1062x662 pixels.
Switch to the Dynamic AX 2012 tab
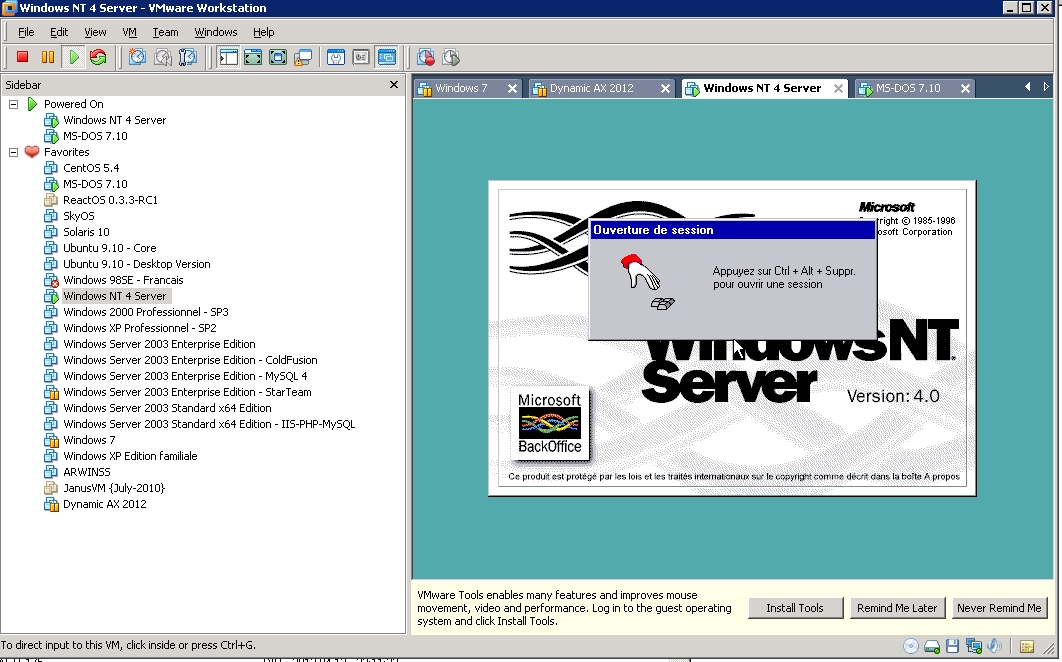(x=591, y=88)
